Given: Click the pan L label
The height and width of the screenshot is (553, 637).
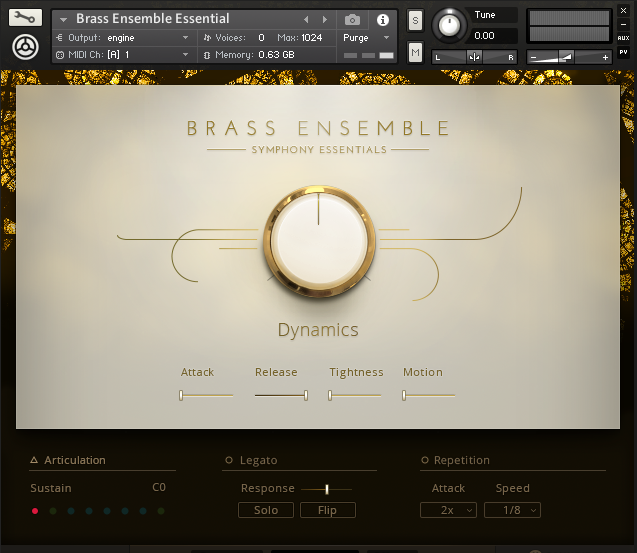Looking at the screenshot, I should (x=438, y=58).
